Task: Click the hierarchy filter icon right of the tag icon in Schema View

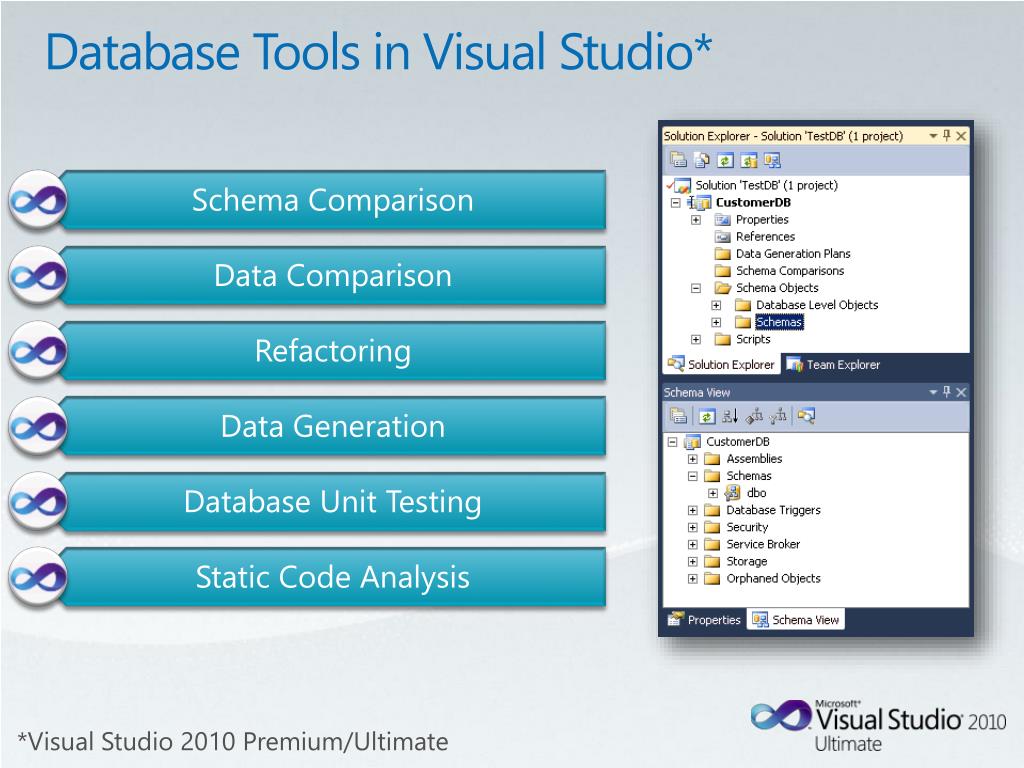Action: pos(778,416)
